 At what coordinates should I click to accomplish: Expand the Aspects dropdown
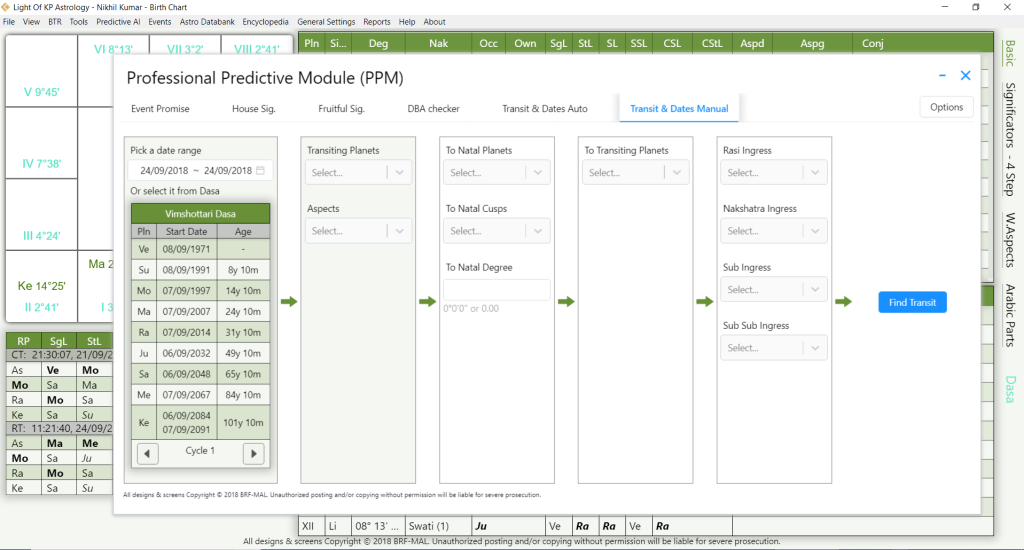(359, 231)
